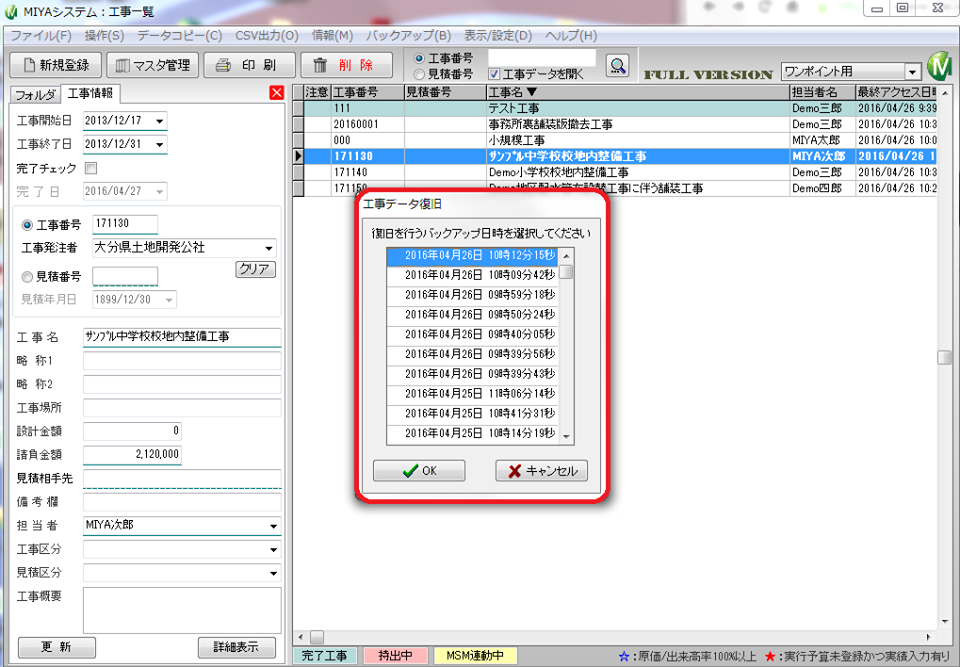This screenshot has height=667, width=960.
Task: Select 工事番号 radio in the info panel
Action: tap(27, 225)
